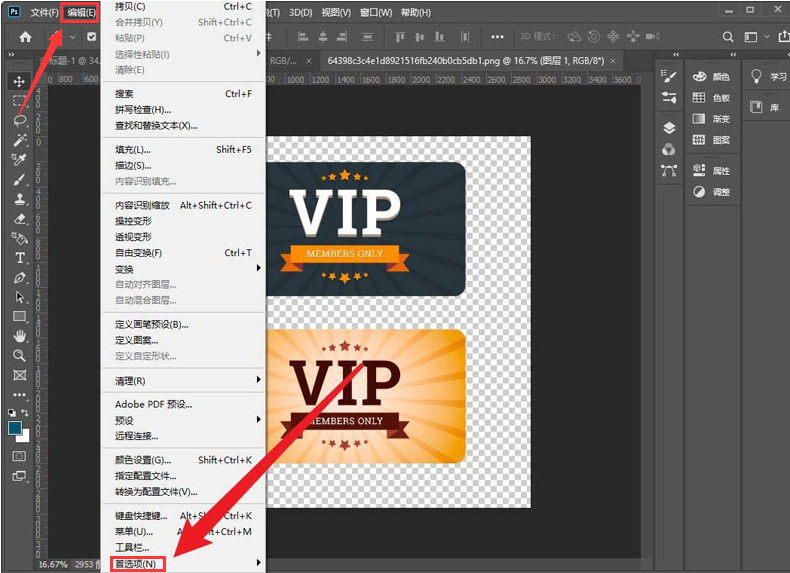Select the Horizontal Type tool
Screen dimensions: 790x573
point(19,258)
